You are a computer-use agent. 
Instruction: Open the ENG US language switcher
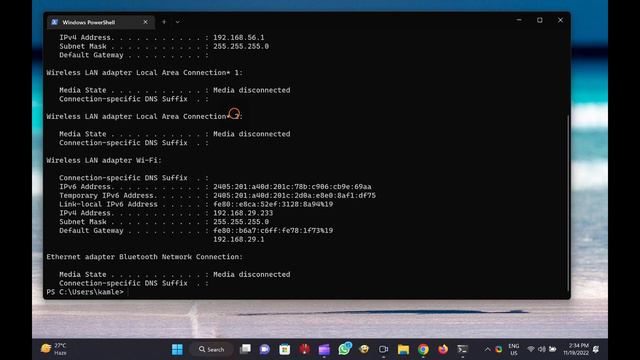coord(514,349)
